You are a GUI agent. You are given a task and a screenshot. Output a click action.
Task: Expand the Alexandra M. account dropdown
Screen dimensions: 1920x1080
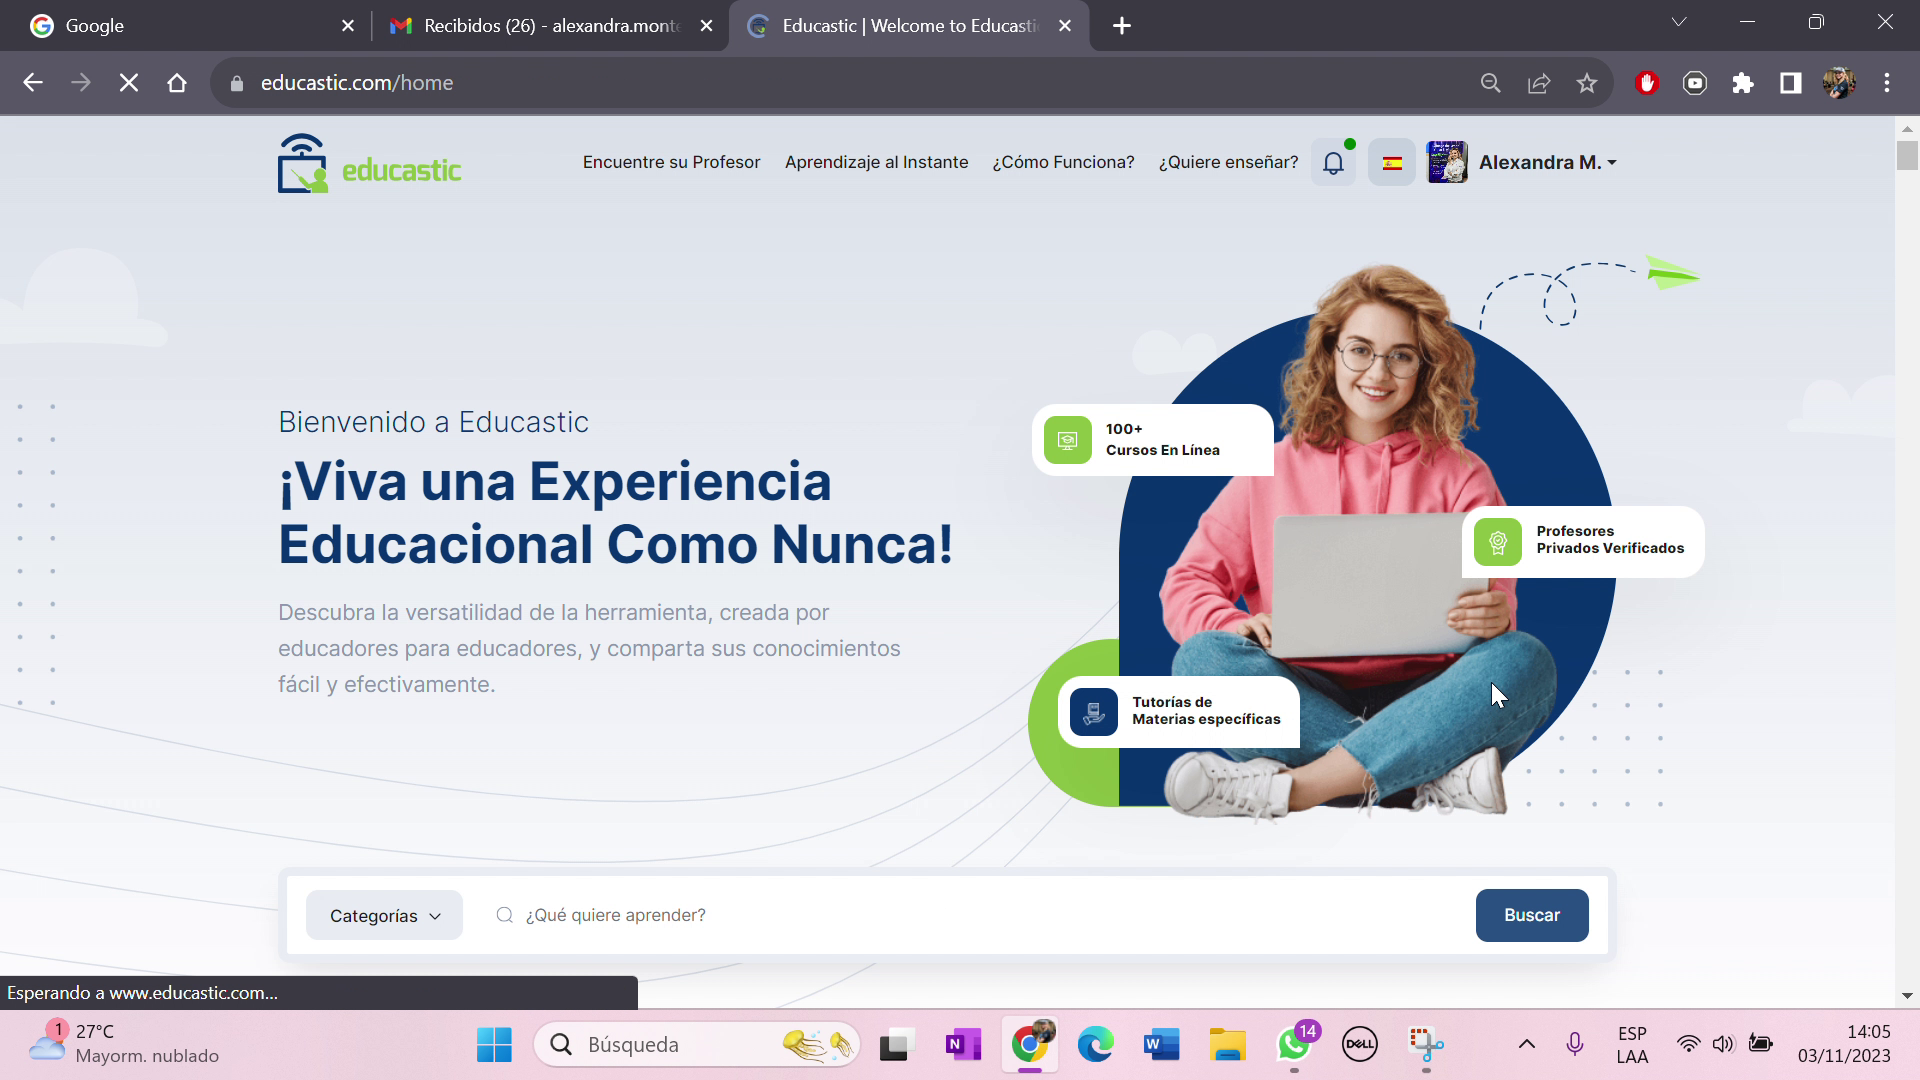point(1548,162)
